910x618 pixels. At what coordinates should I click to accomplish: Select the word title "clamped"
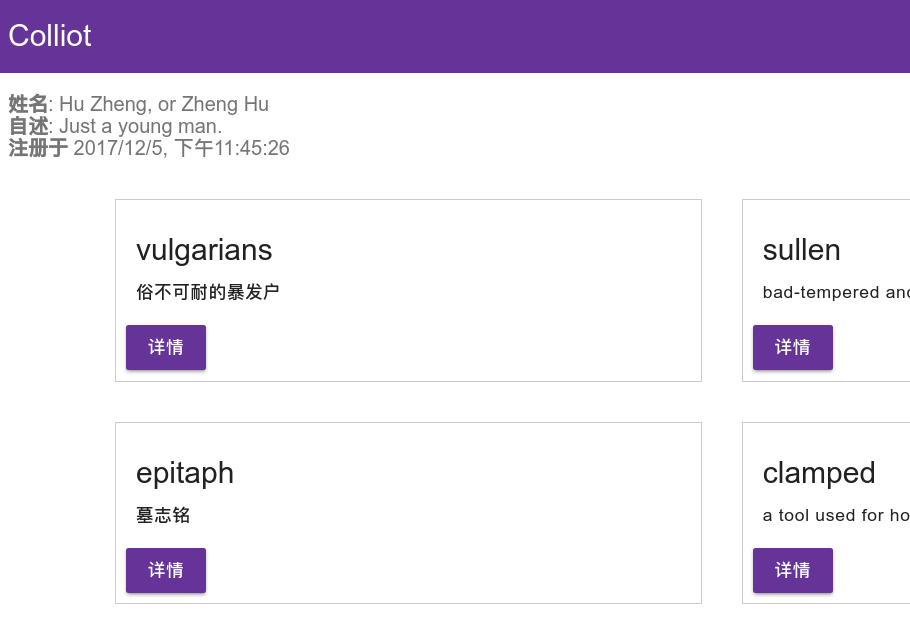pos(819,473)
